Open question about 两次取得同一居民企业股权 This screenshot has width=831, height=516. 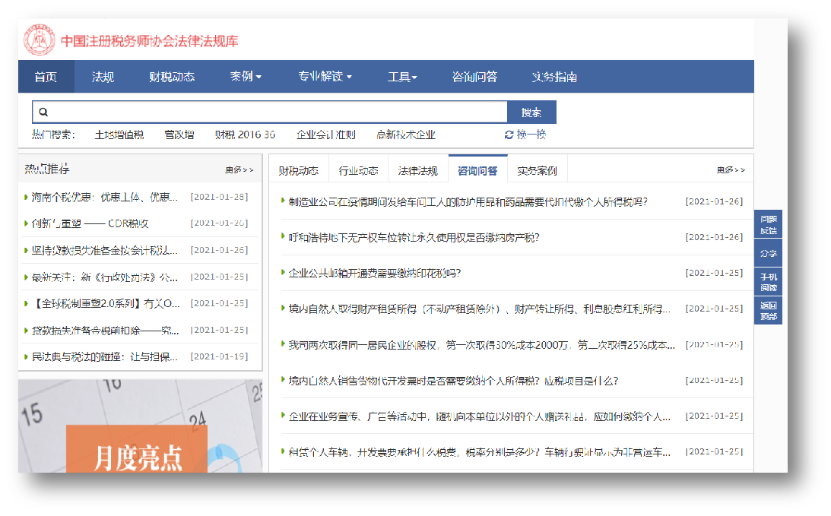coord(482,345)
